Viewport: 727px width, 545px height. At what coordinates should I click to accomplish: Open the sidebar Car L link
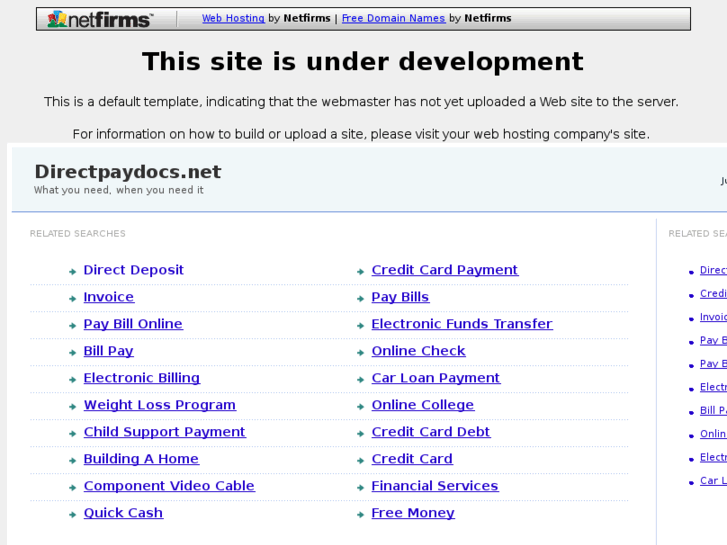tap(713, 481)
